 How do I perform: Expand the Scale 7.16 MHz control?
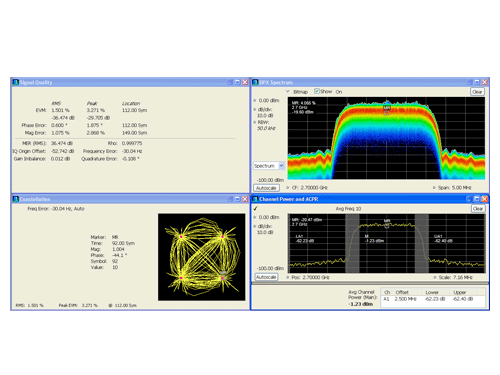435,277
